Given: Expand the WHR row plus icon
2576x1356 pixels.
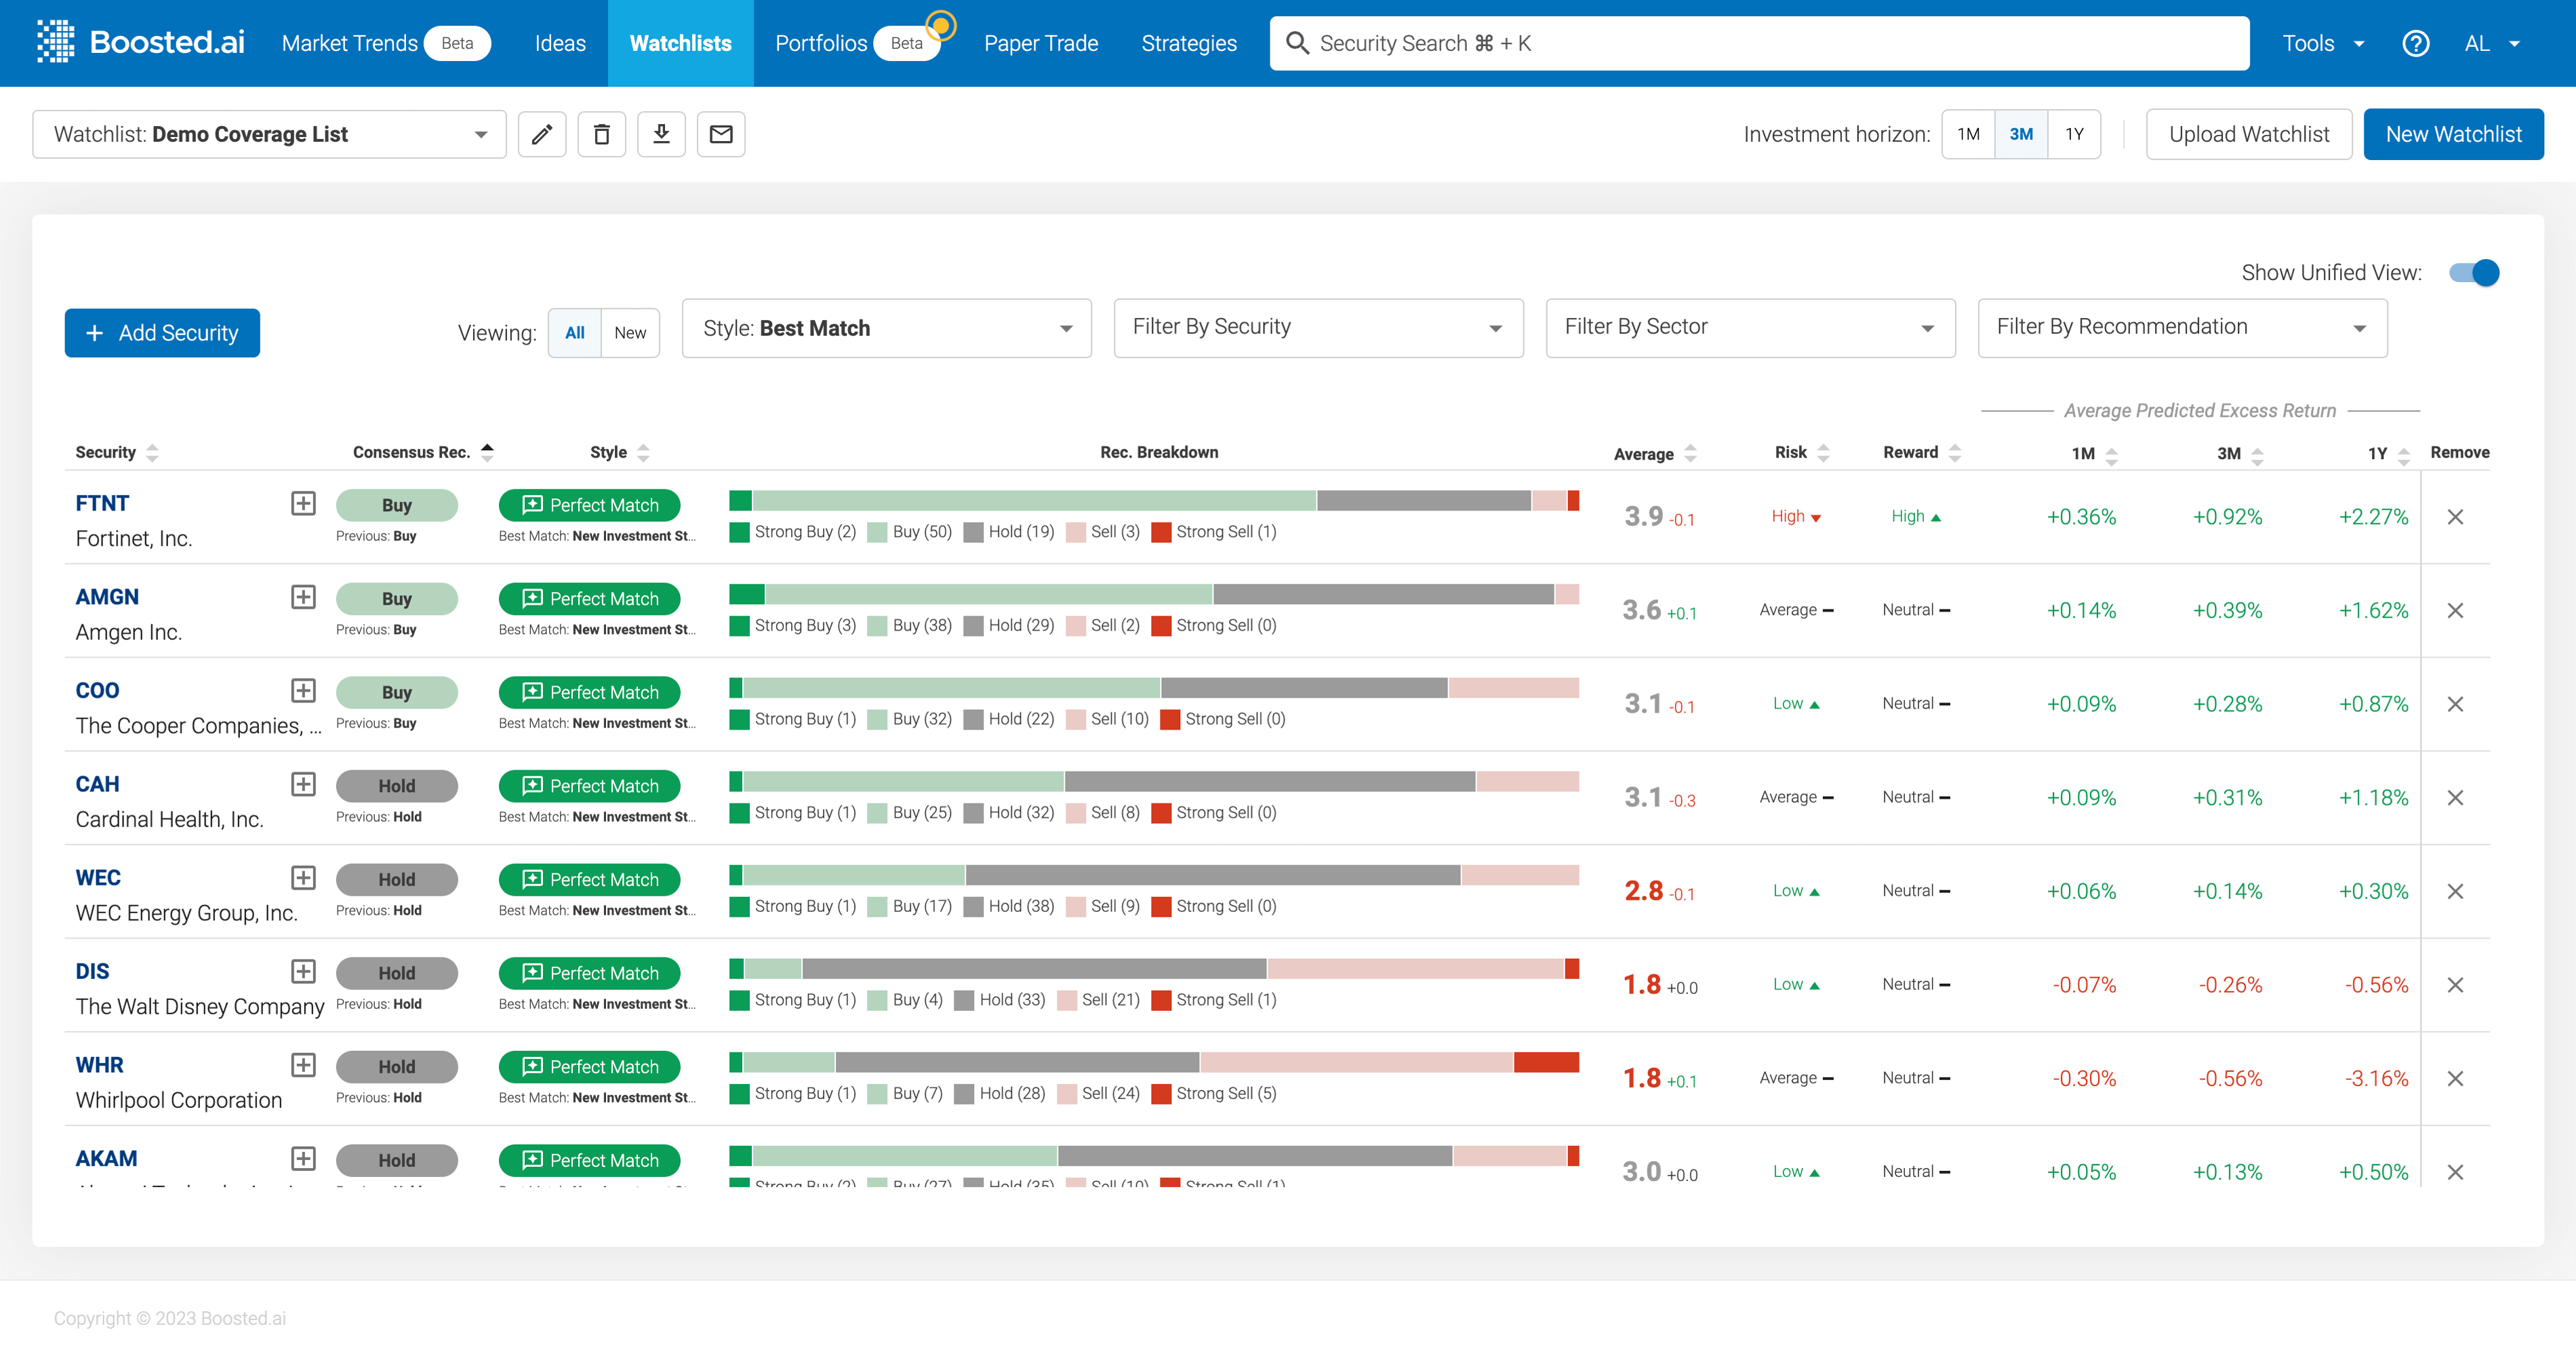Looking at the screenshot, I should coord(303,1065).
